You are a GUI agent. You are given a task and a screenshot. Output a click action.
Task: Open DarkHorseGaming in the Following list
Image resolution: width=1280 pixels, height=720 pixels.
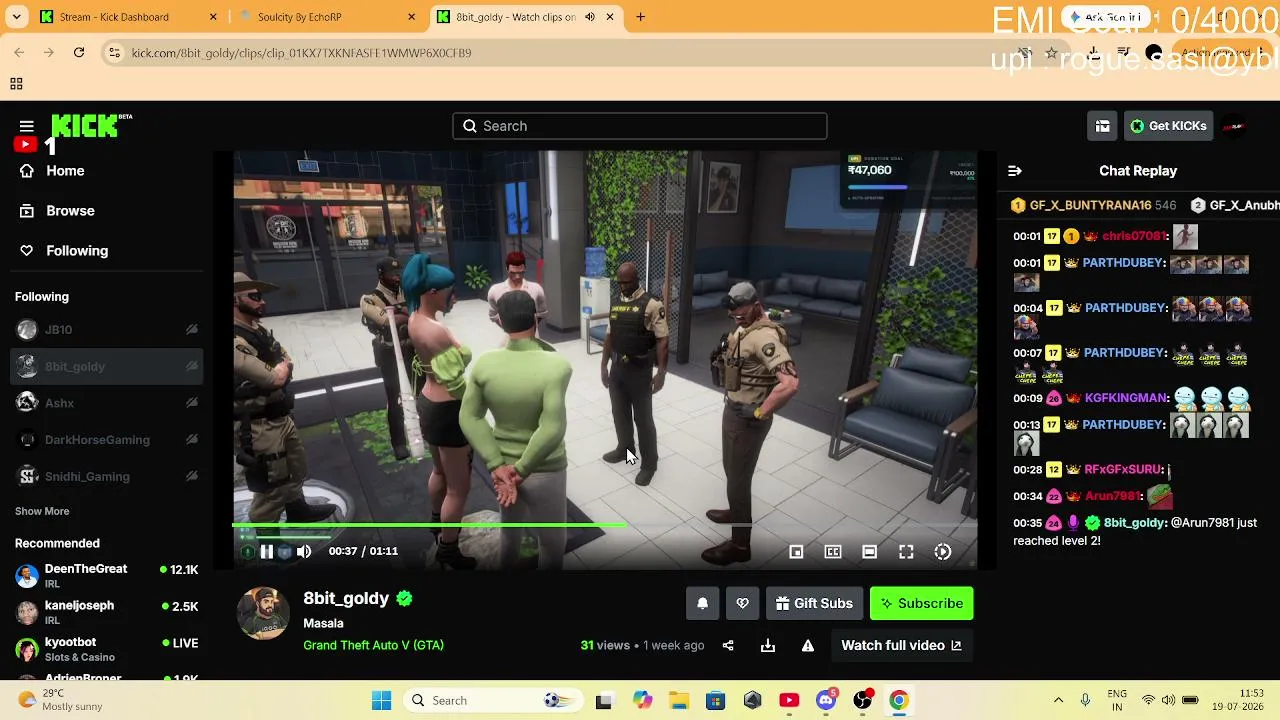coord(107,440)
